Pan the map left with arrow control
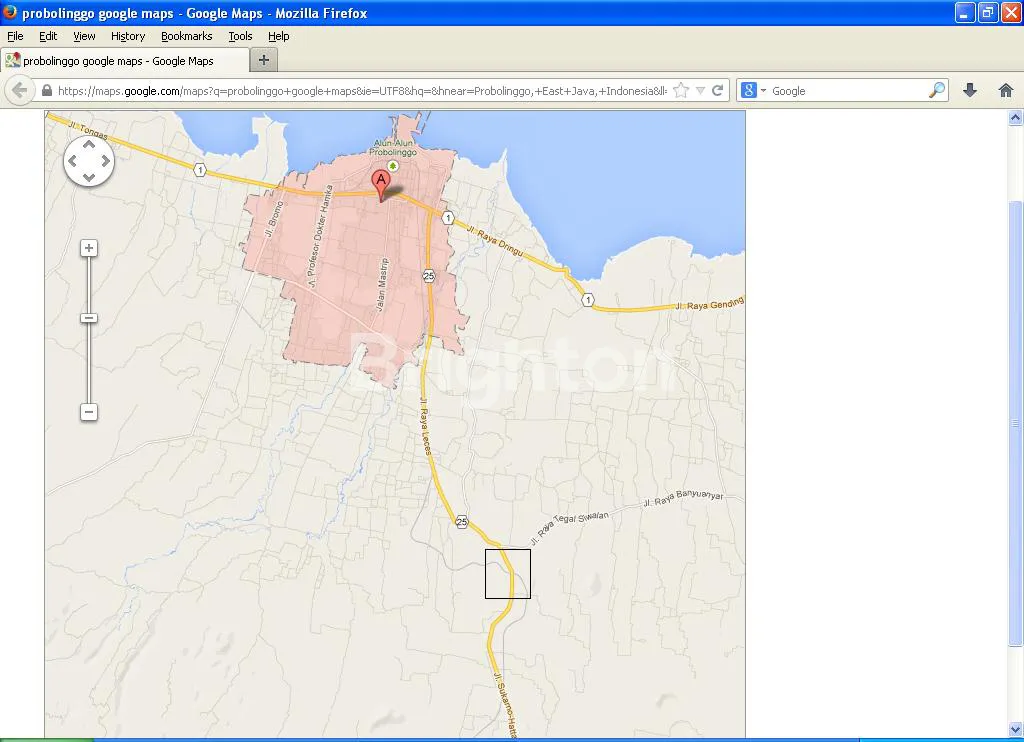Viewport: 1024px width, 742px height. pyautogui.click(x=73, y=161)
